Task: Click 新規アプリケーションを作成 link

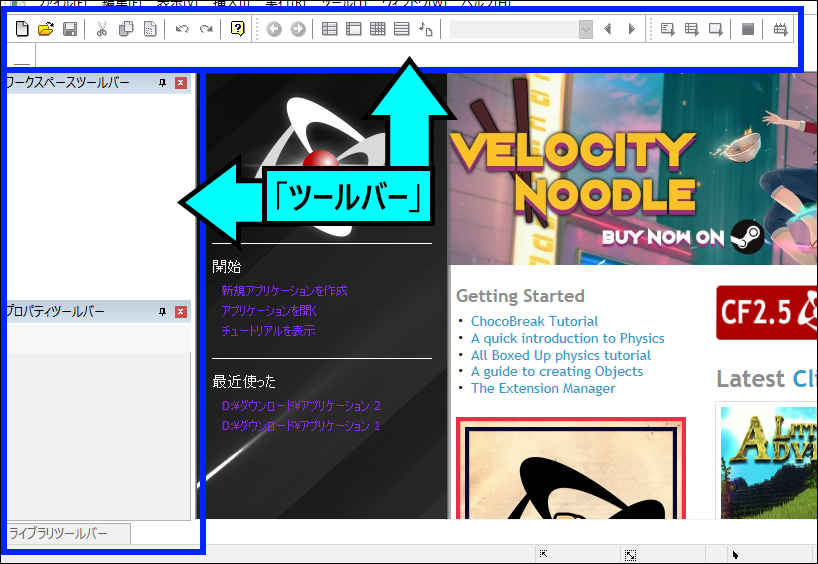Action: 284,291
